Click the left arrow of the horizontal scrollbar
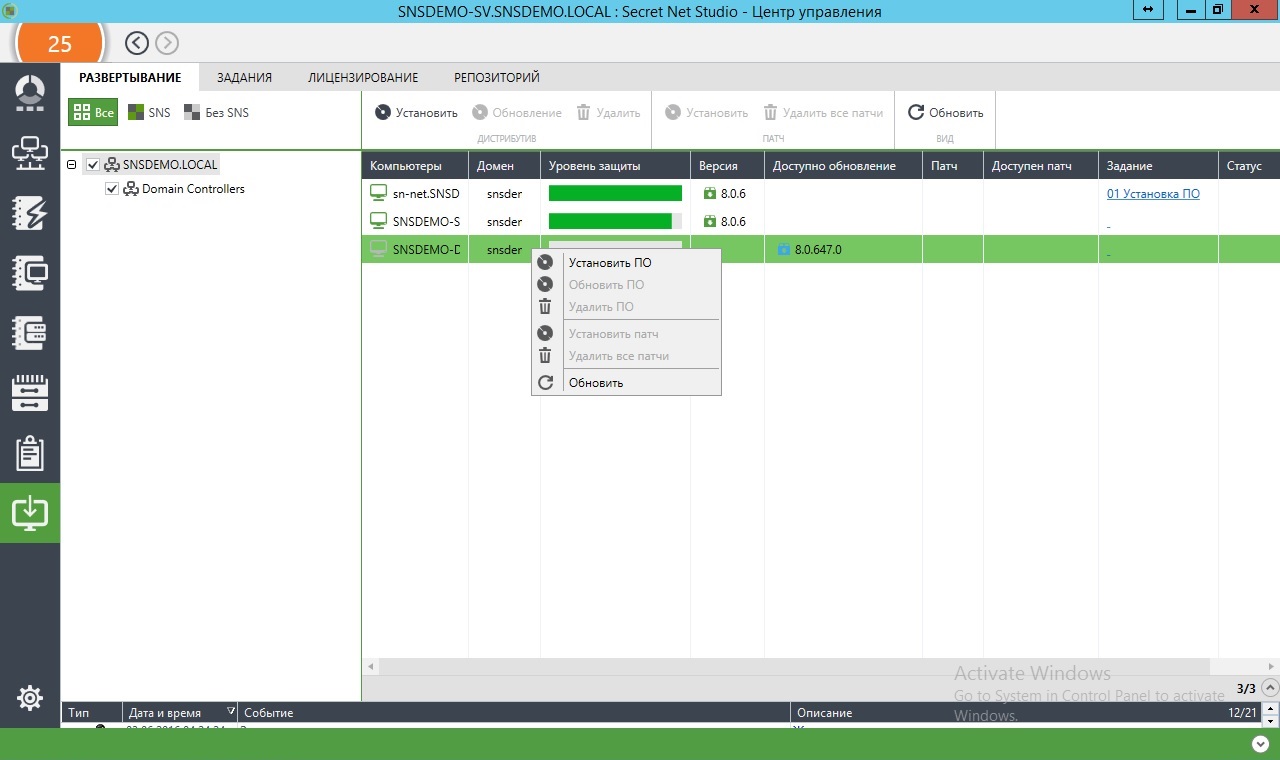Screen dimensions: 1280x760 click(x=371, y=666)
